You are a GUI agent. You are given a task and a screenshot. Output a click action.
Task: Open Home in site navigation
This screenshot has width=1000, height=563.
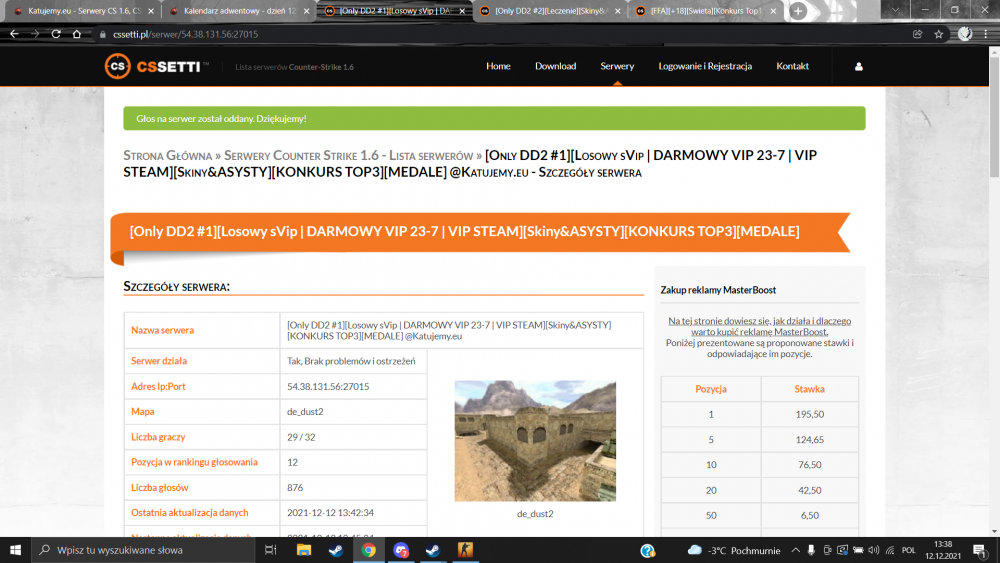[498, 66]
